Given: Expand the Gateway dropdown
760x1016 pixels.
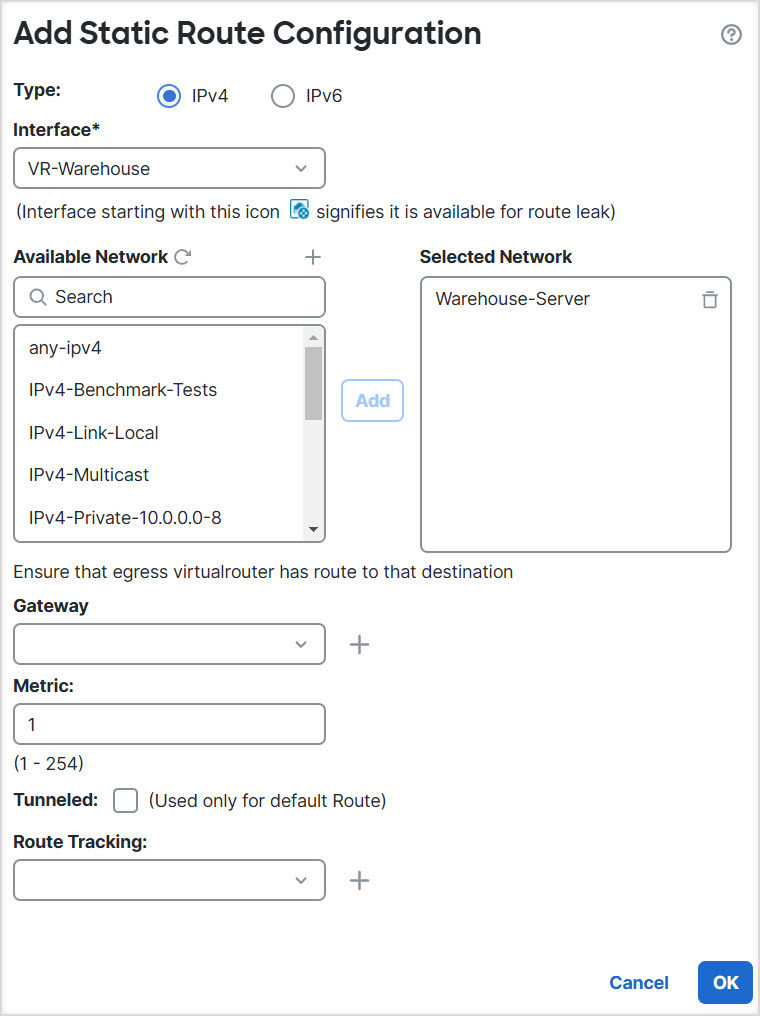Looking at the screenshot, I should [170, 644].
